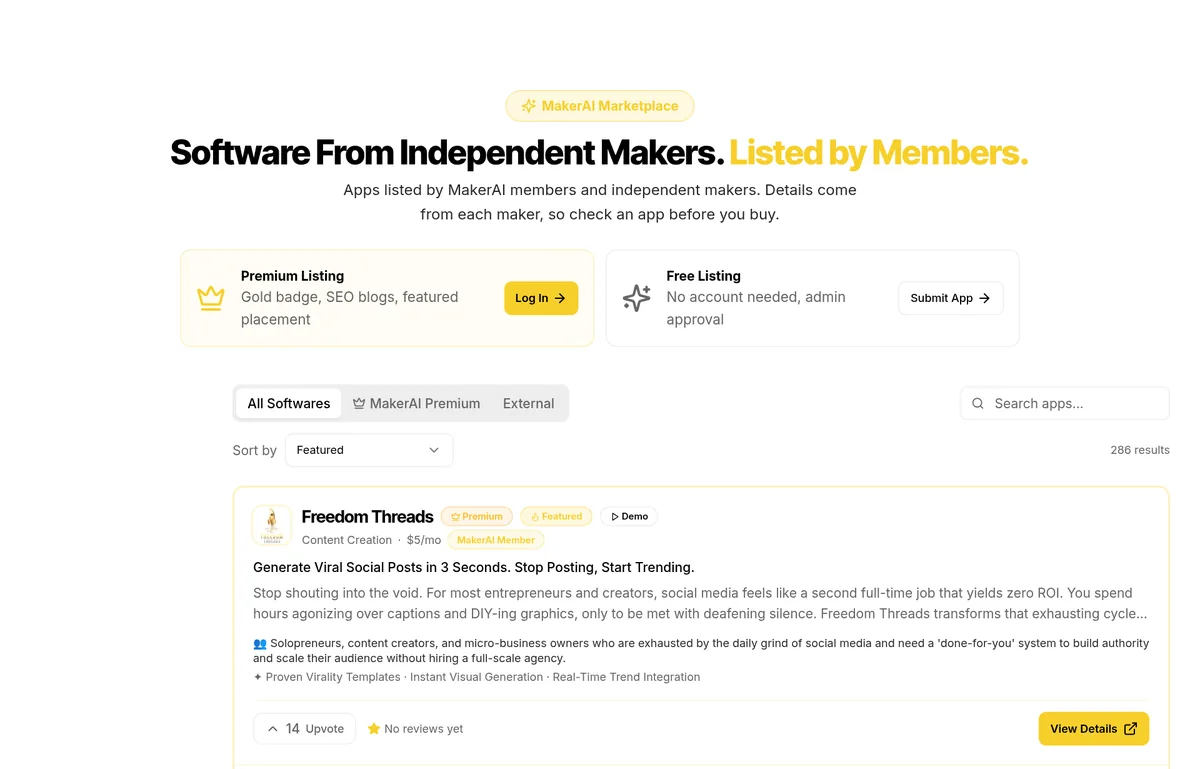Screen dimensions: 1200x769
Task: Click the 286 results count
Action: (x=1140, y=450)
